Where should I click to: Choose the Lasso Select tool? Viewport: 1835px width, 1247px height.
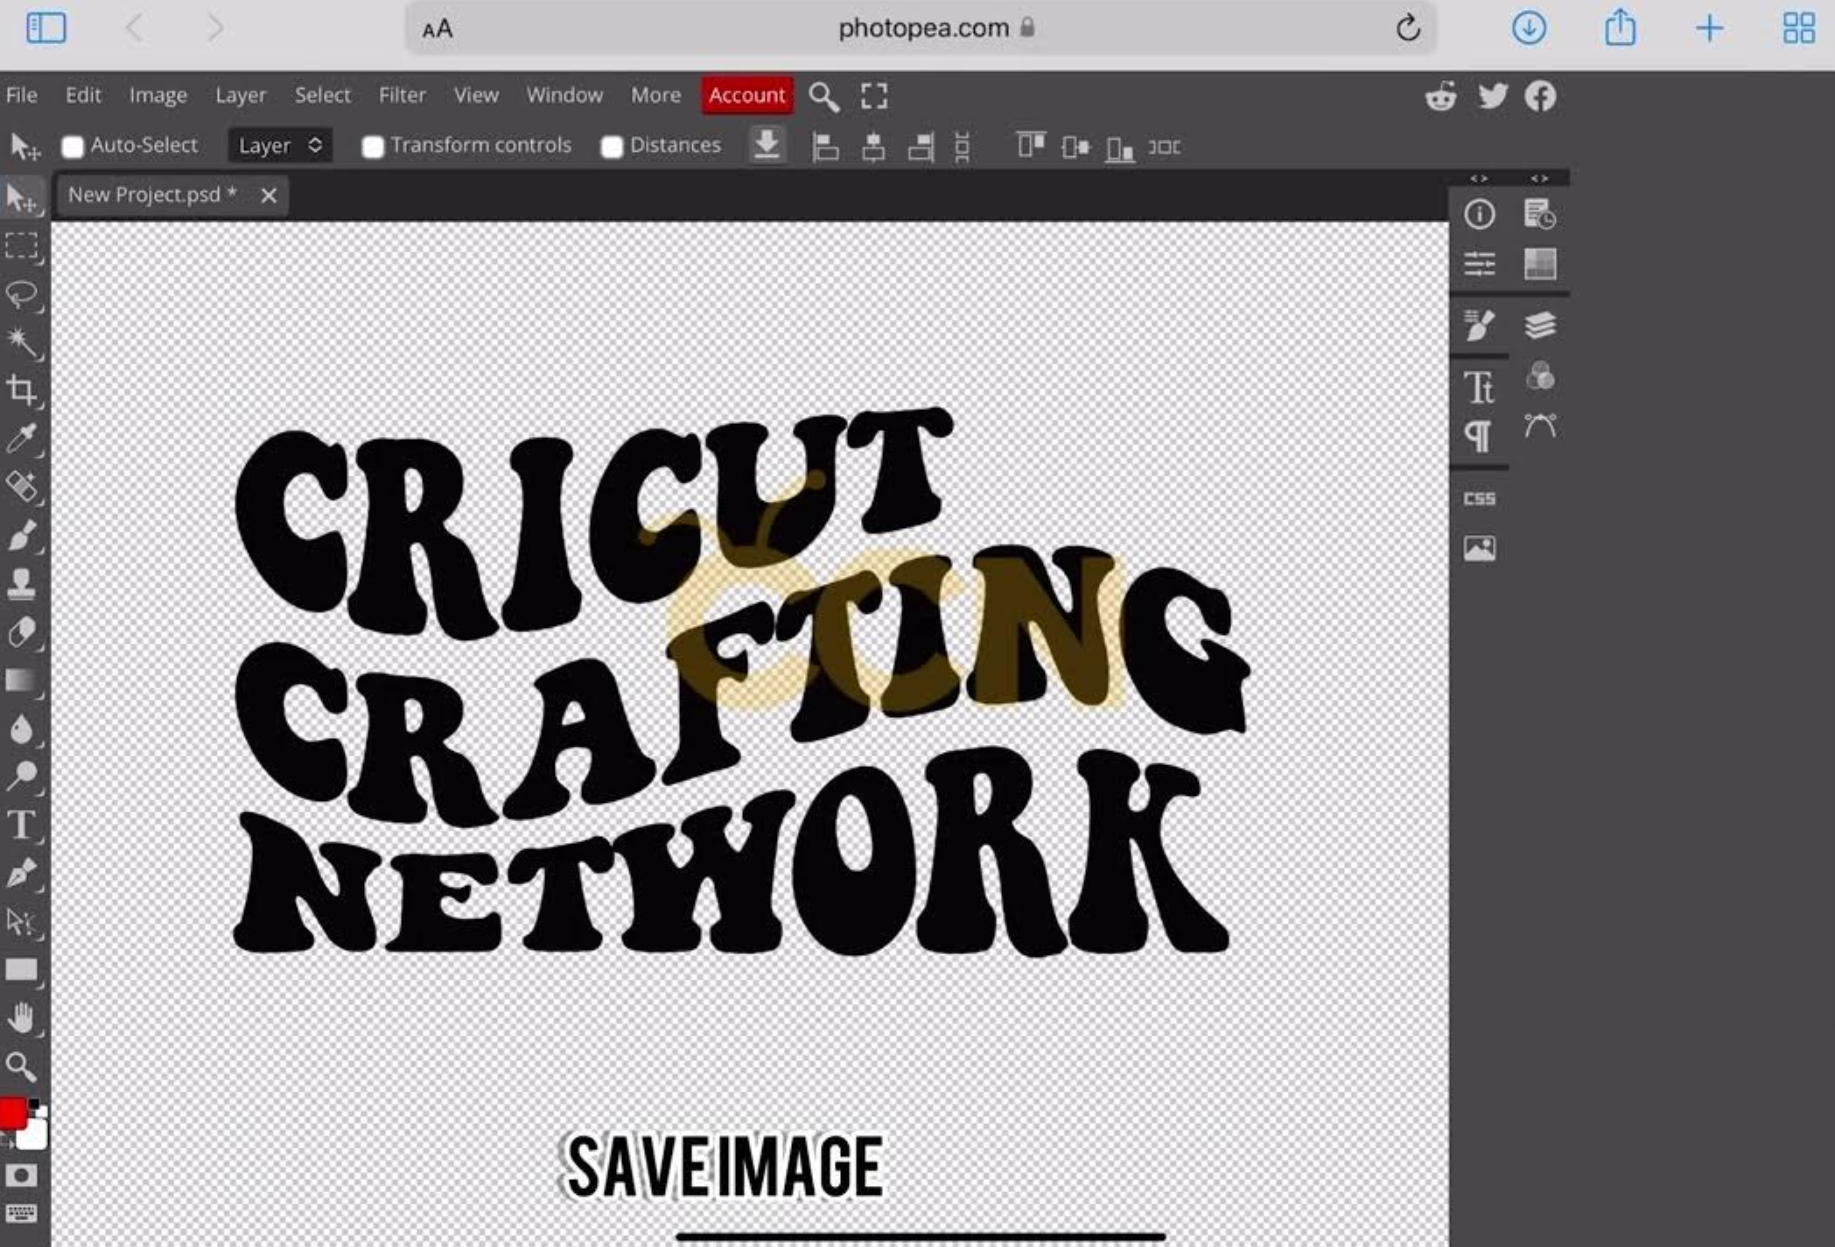(x=22, y=295)
